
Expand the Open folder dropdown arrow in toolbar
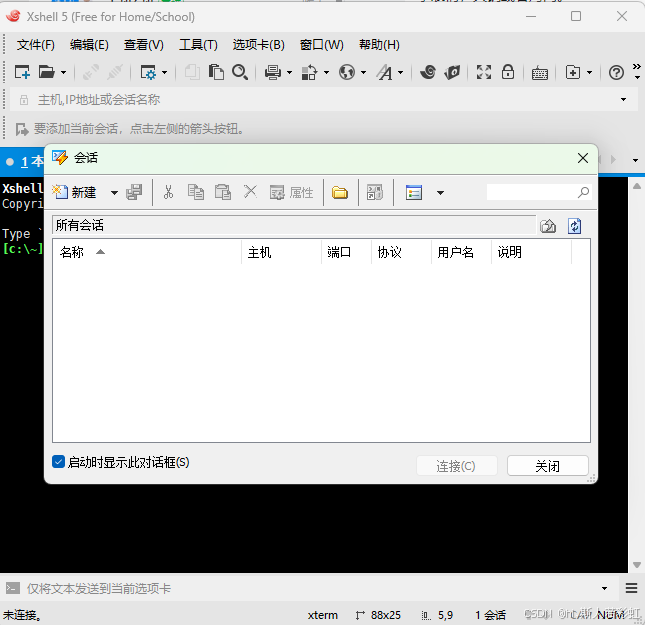[x=63, y=73]
